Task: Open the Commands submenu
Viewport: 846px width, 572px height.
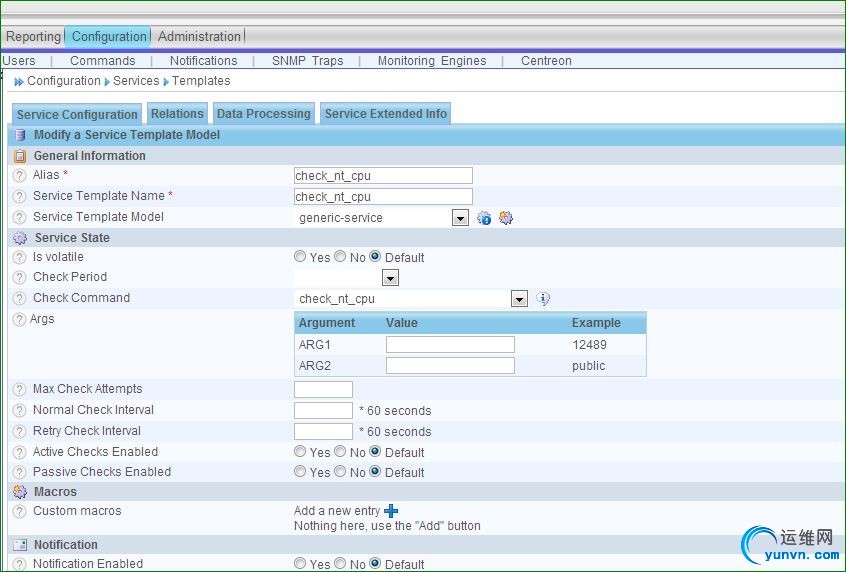Action: [x=103, y=61]
